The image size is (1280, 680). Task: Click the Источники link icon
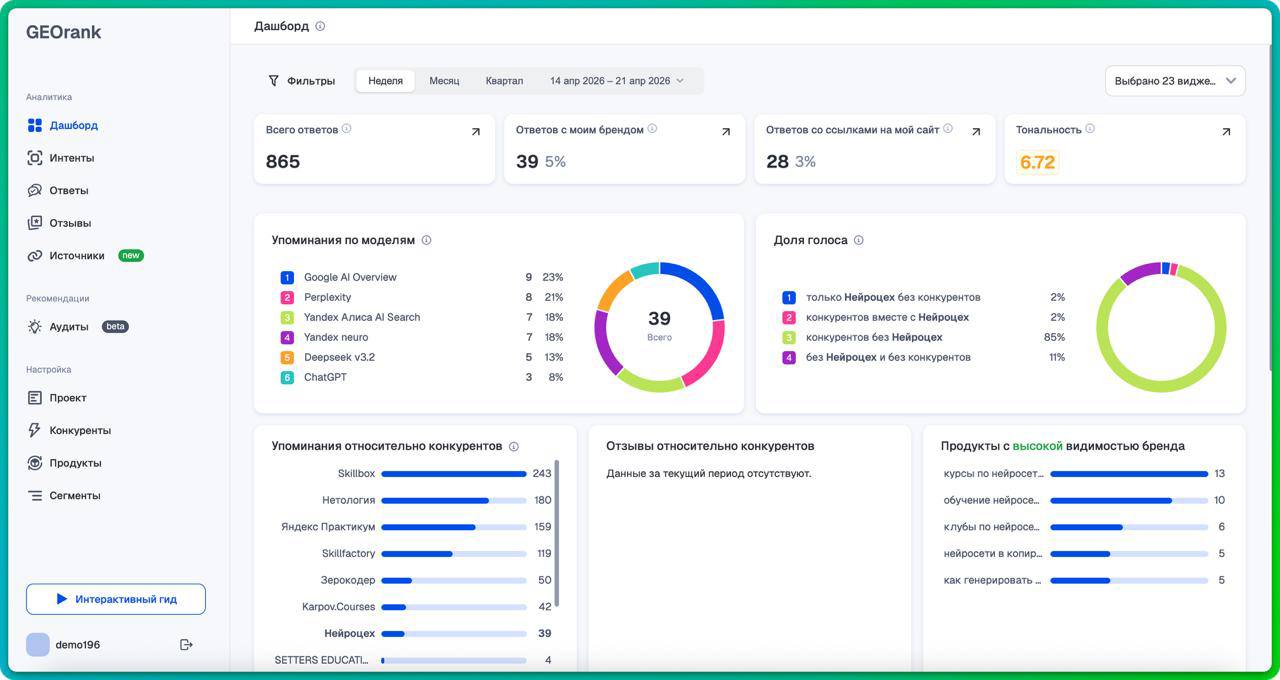pos(35,255)
